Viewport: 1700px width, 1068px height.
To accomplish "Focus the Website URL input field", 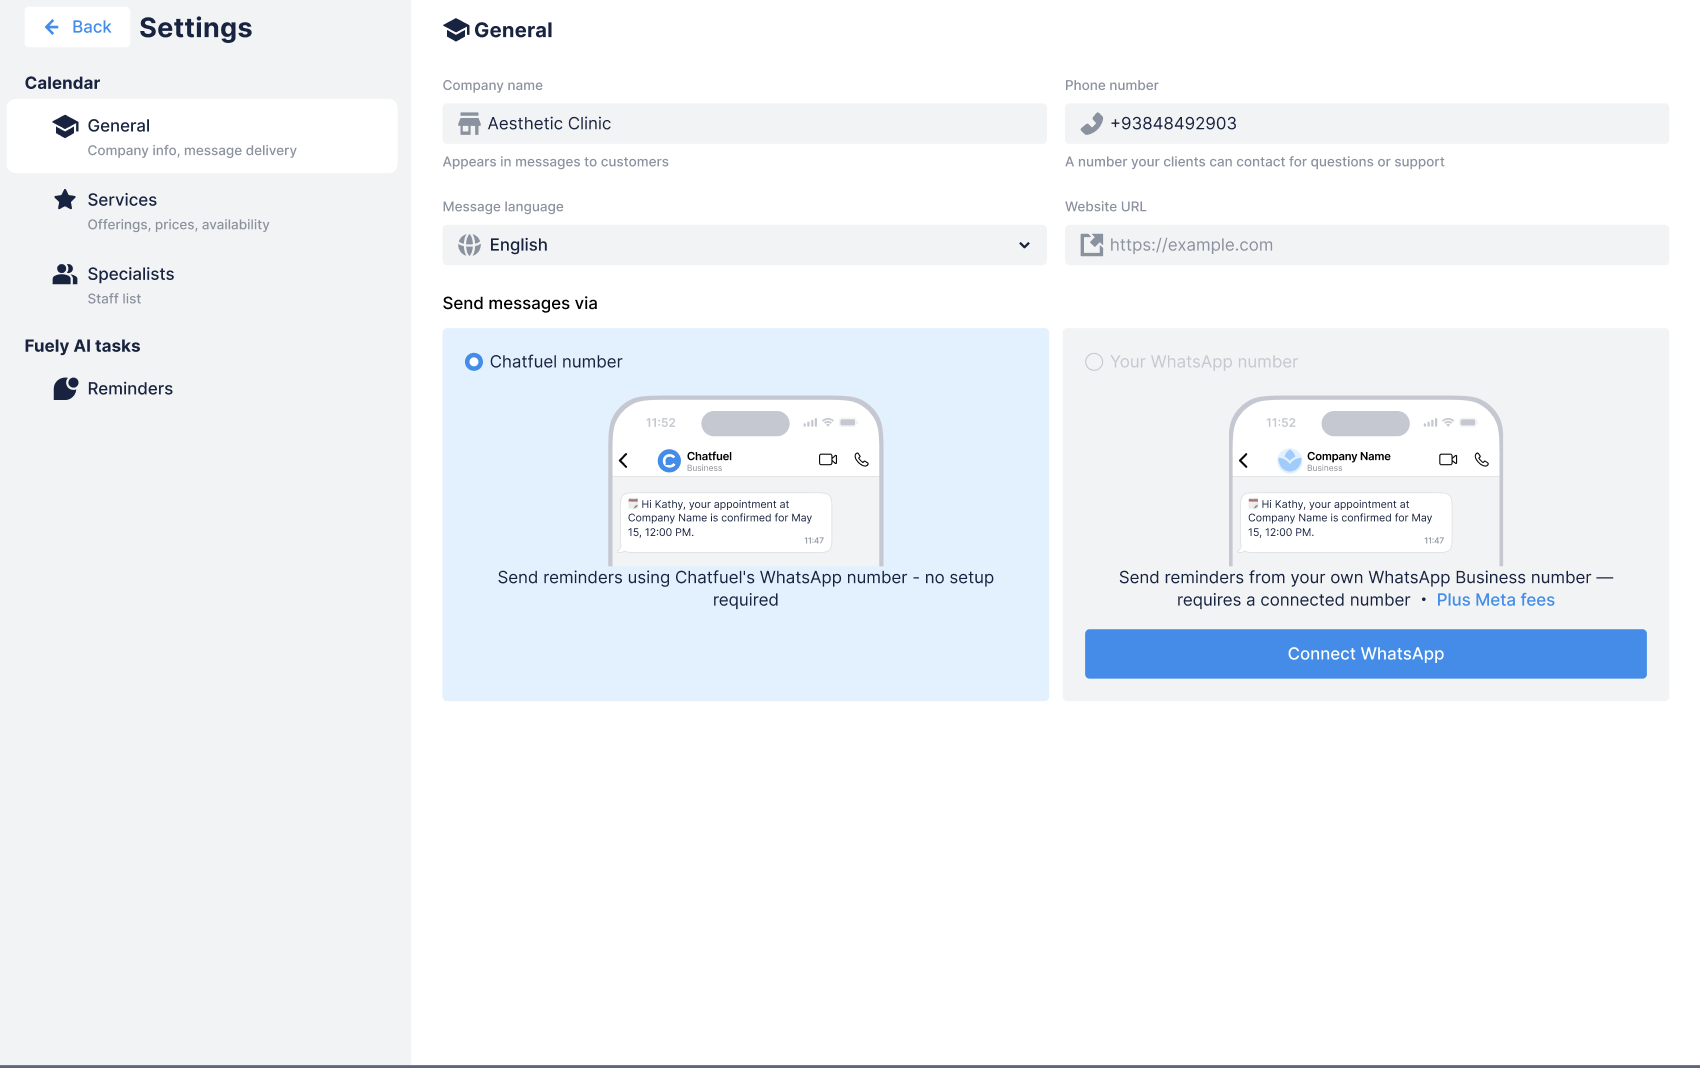I will tap(1380, 245).
